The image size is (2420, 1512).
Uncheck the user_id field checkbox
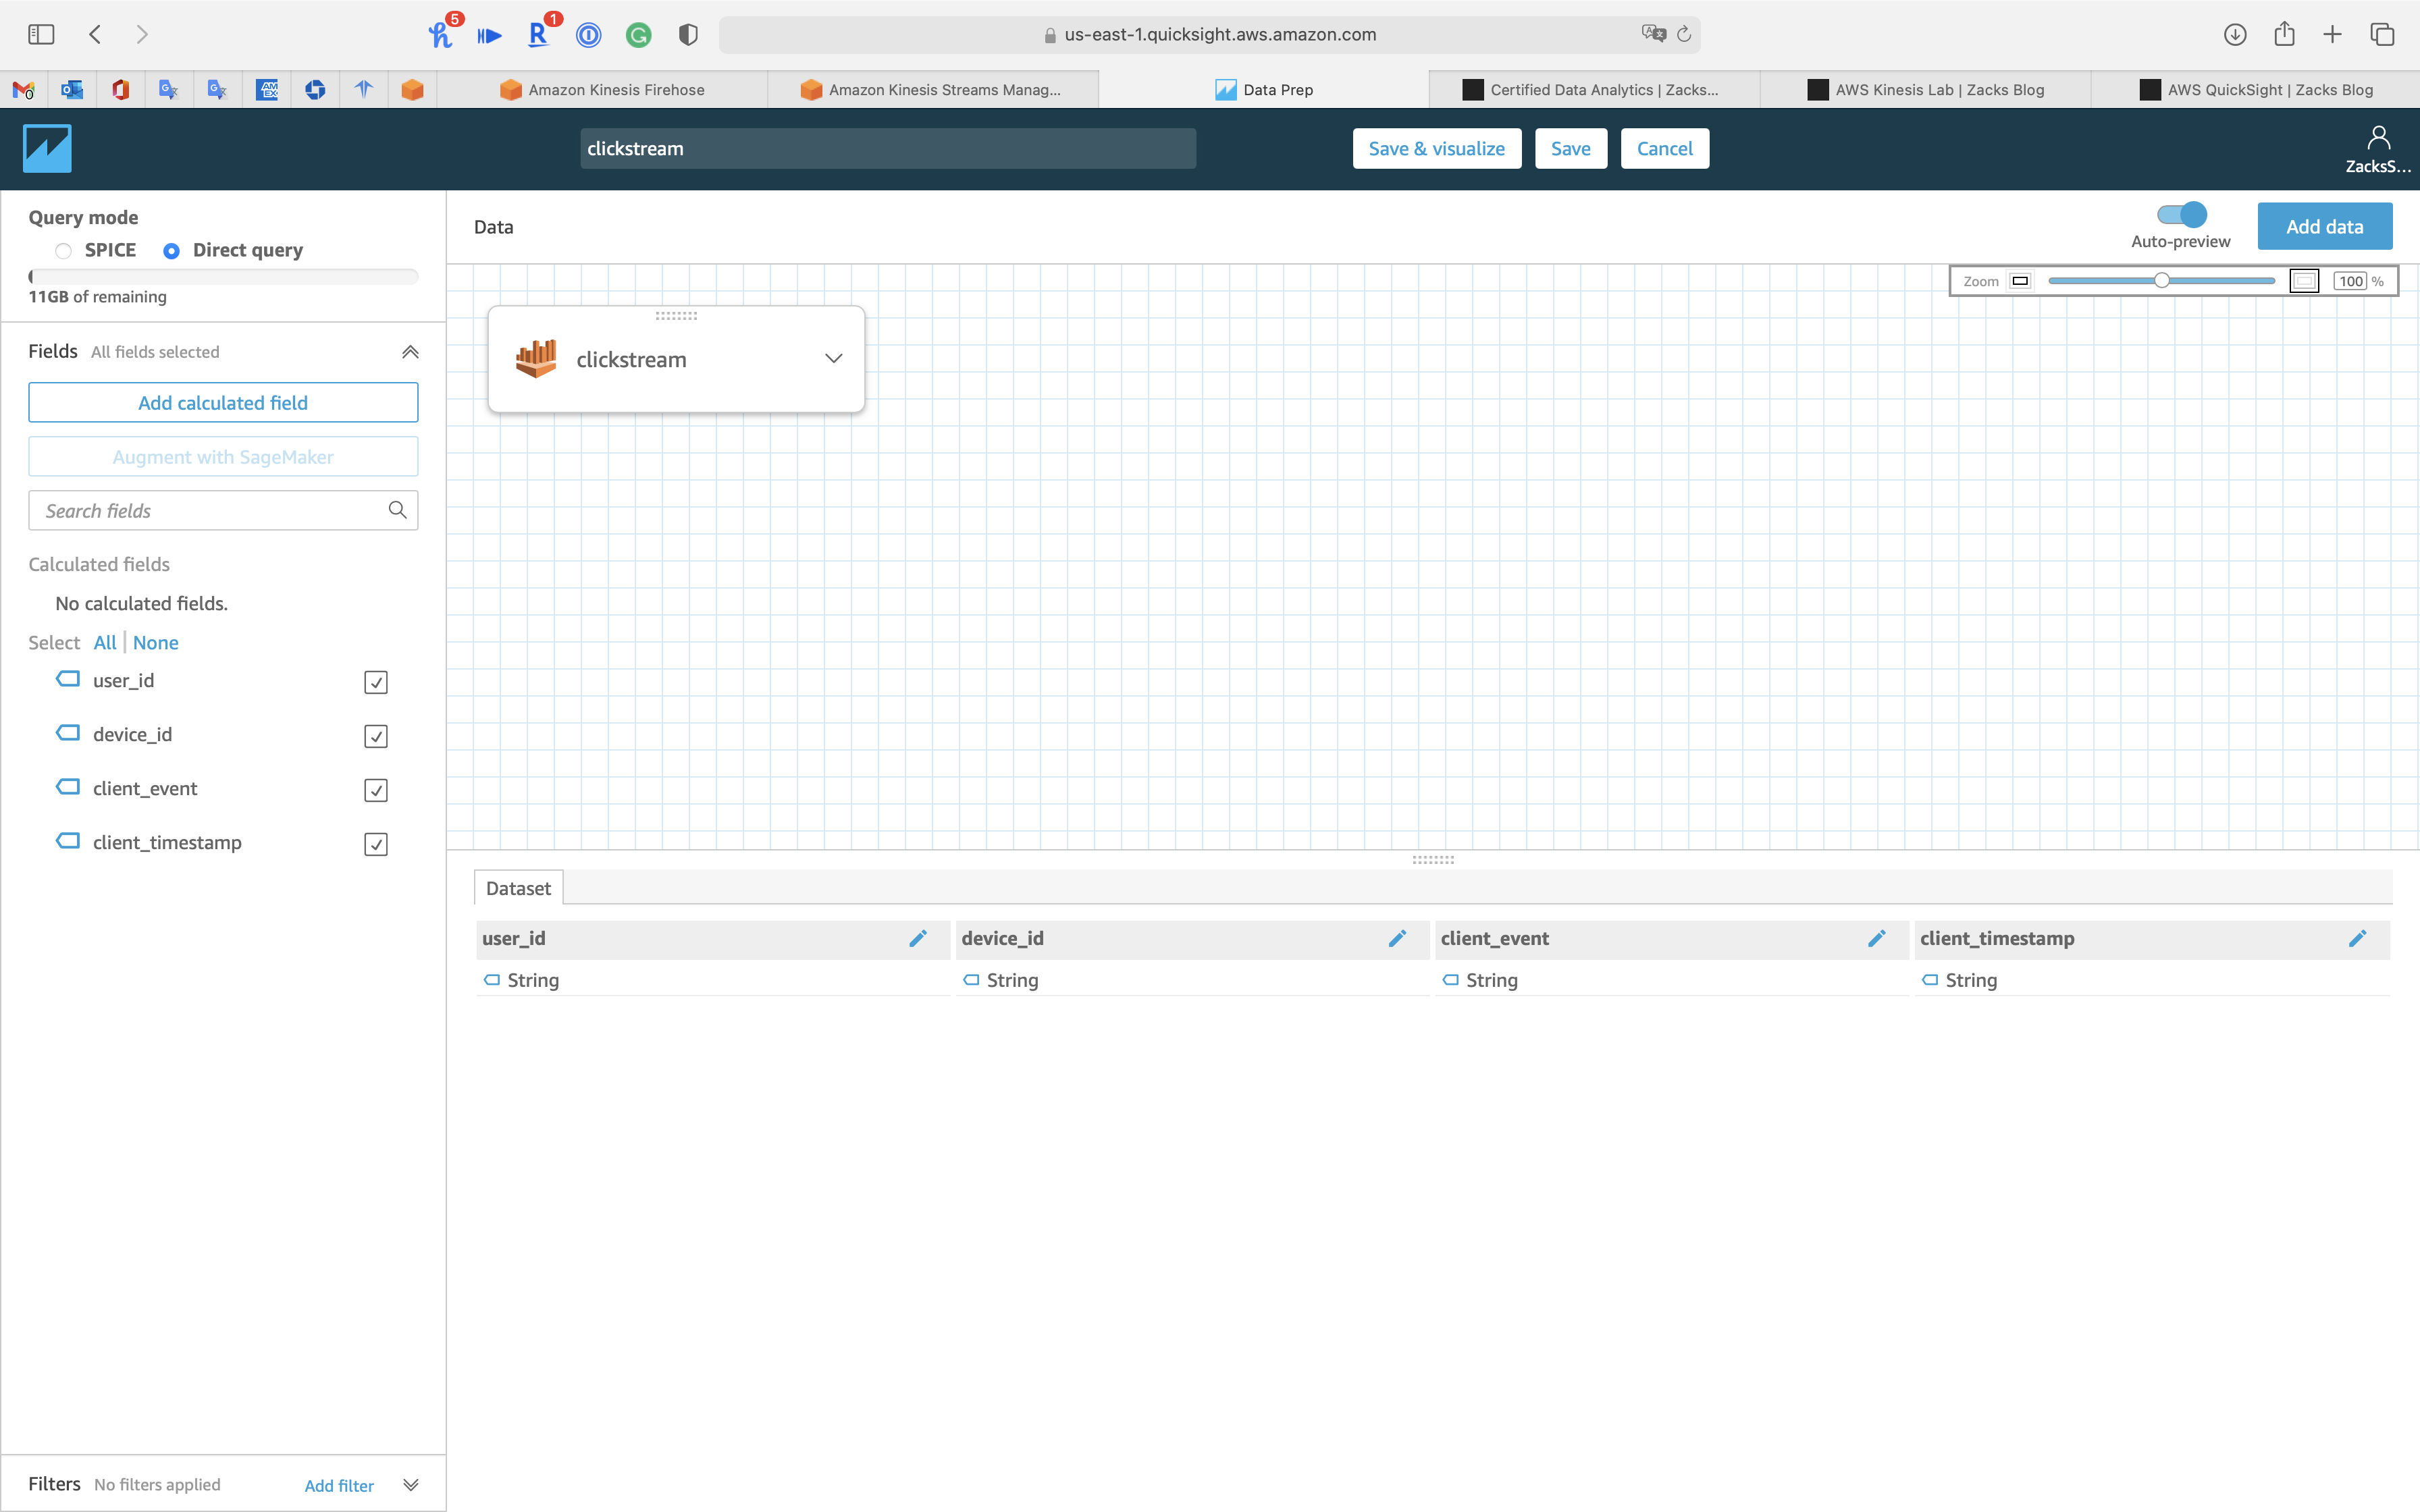tap(376, 682)
